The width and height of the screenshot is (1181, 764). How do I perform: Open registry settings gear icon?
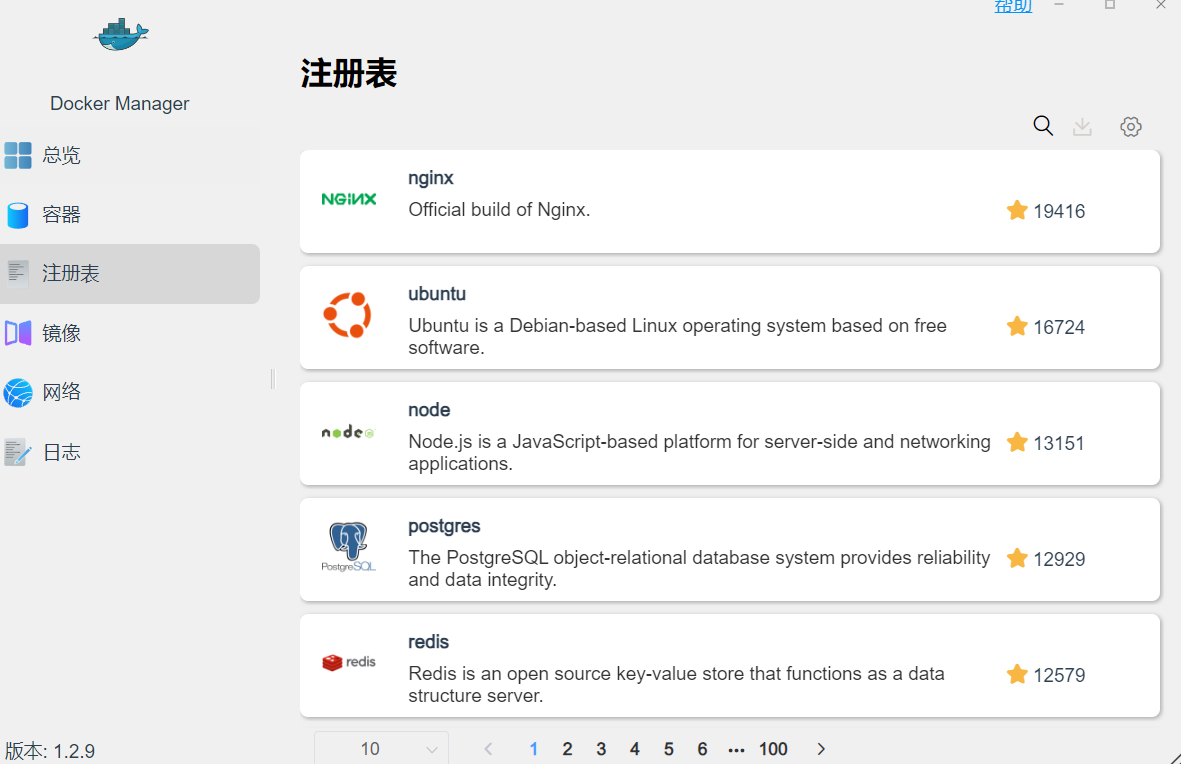[1131, 127]
